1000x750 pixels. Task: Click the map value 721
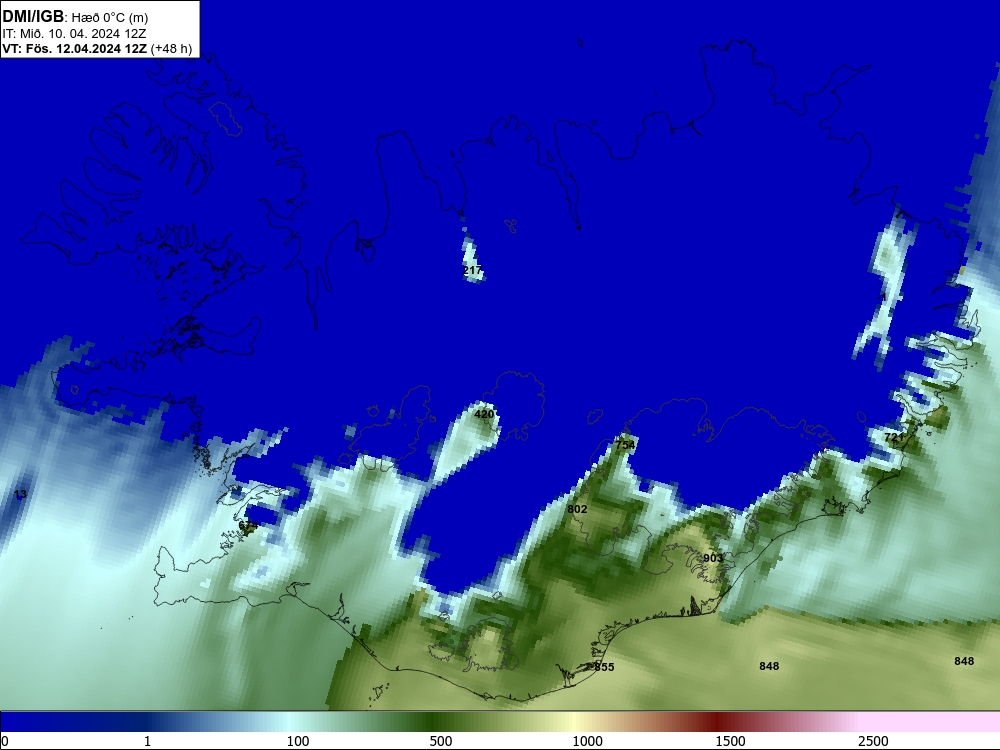[894, 437]
